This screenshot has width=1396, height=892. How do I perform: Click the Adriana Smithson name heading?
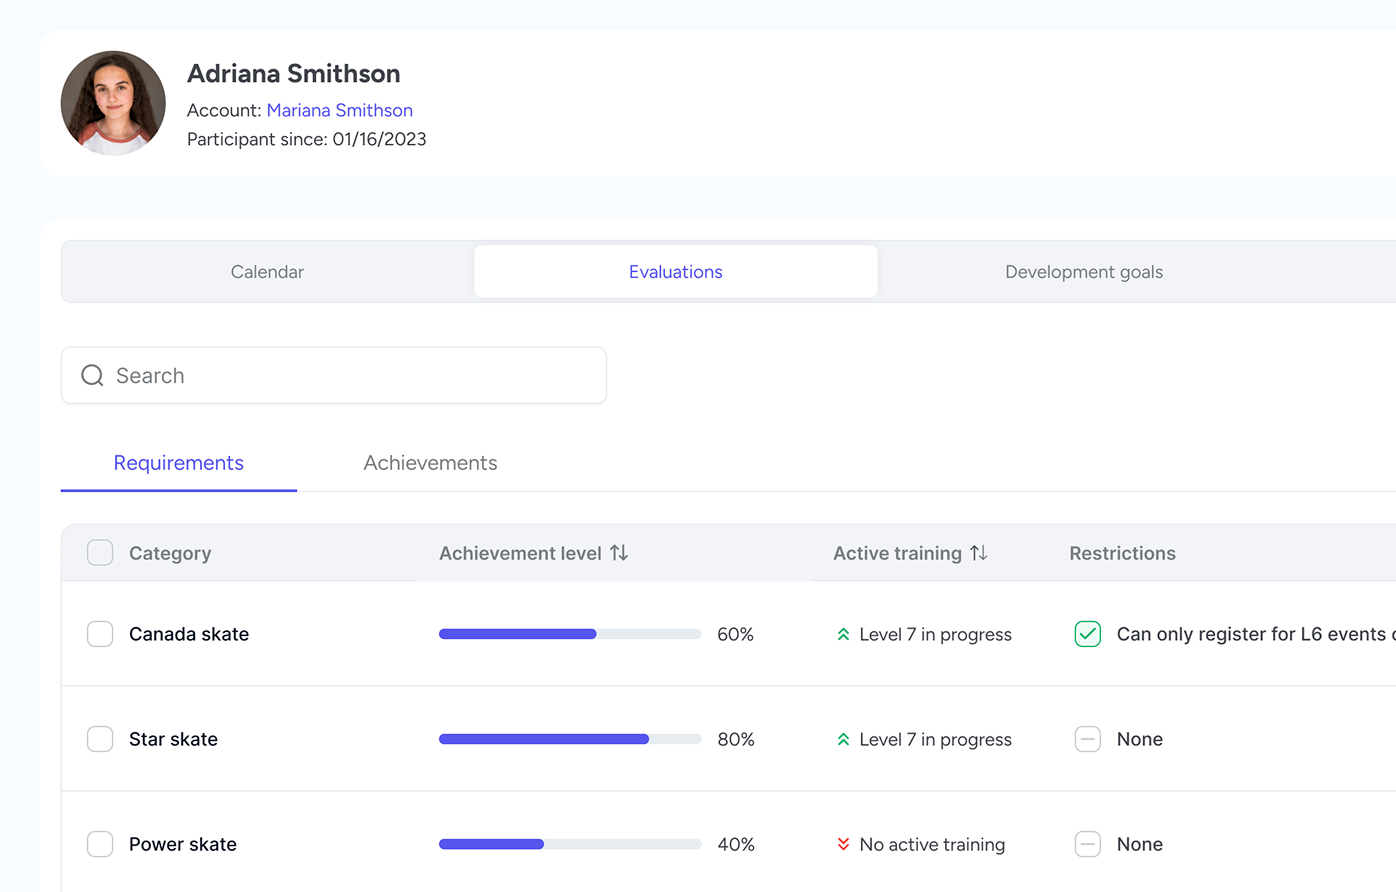tap(293, 73)
